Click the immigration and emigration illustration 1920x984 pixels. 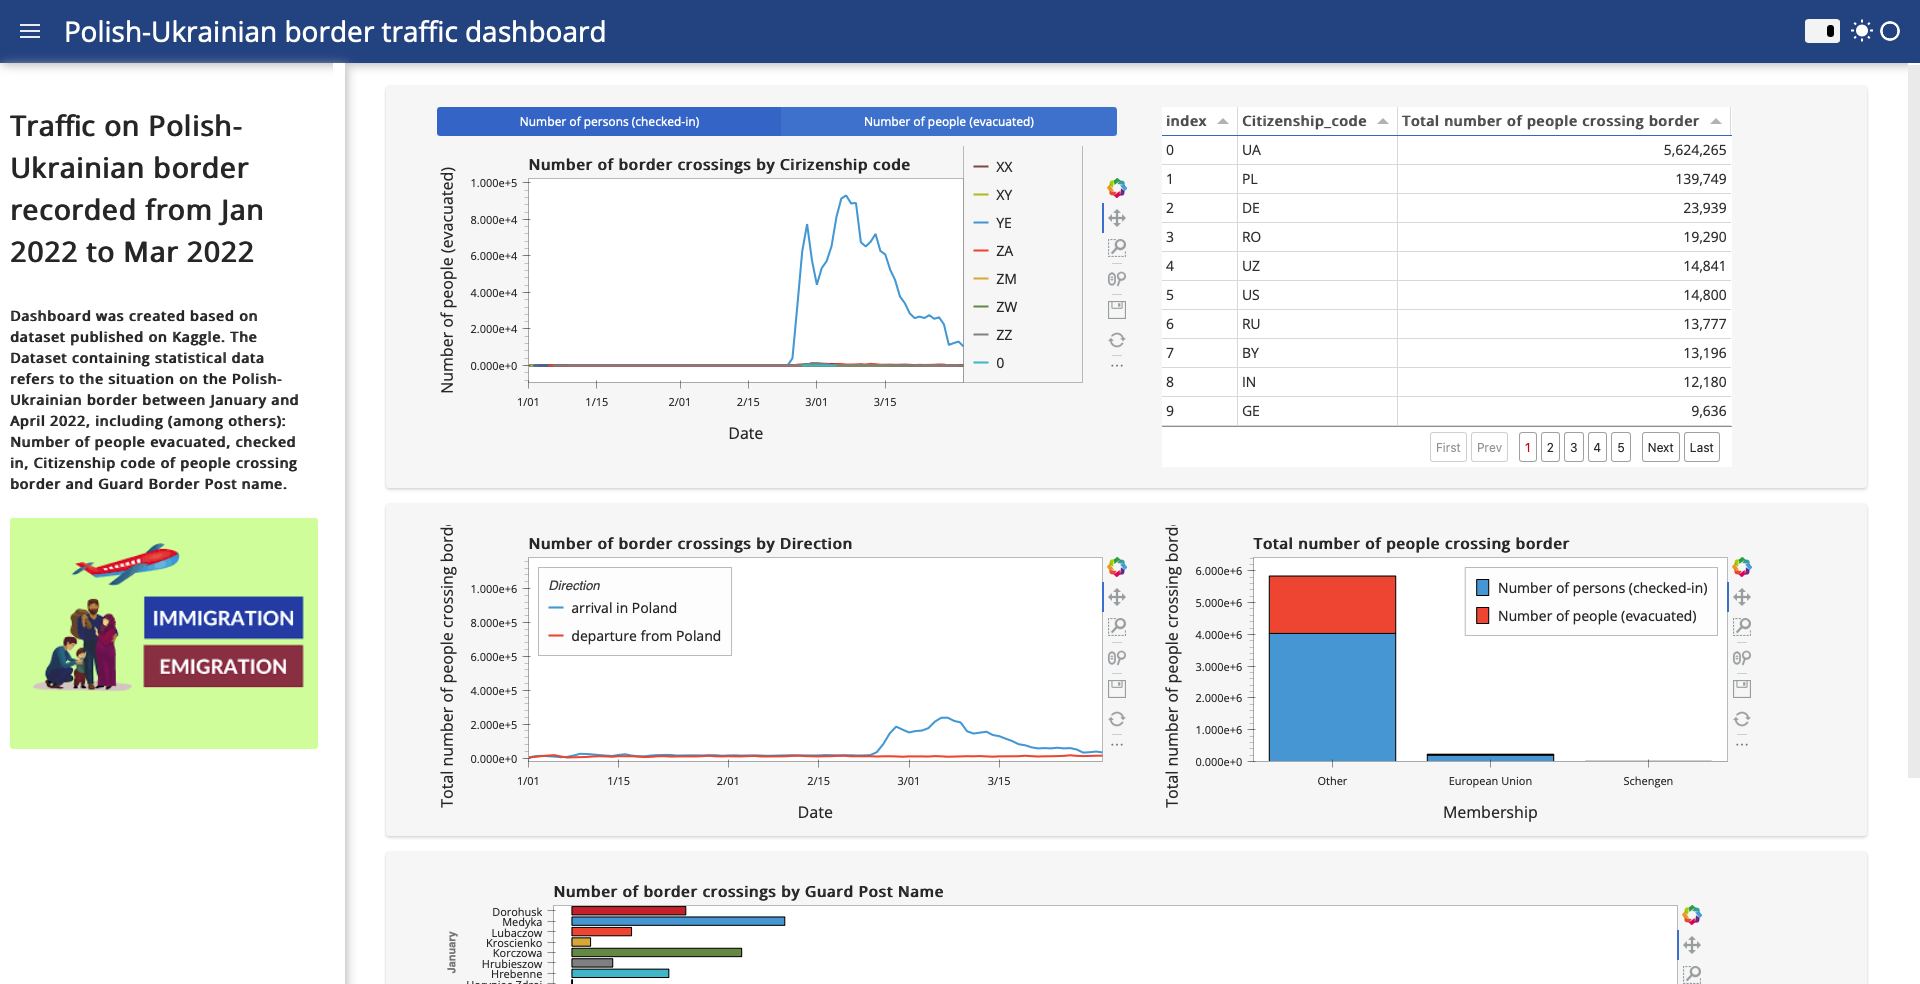(x=163, y=632)
